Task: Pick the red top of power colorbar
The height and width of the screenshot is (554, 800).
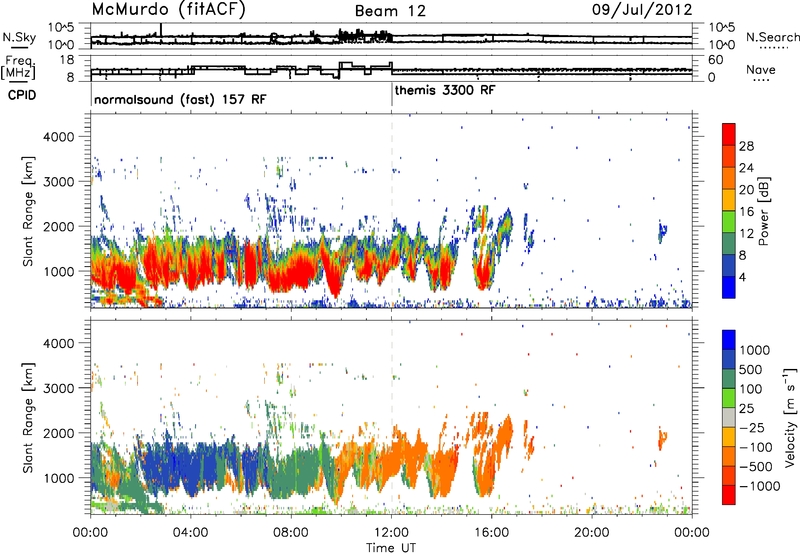Action: (x=729, y=134)
